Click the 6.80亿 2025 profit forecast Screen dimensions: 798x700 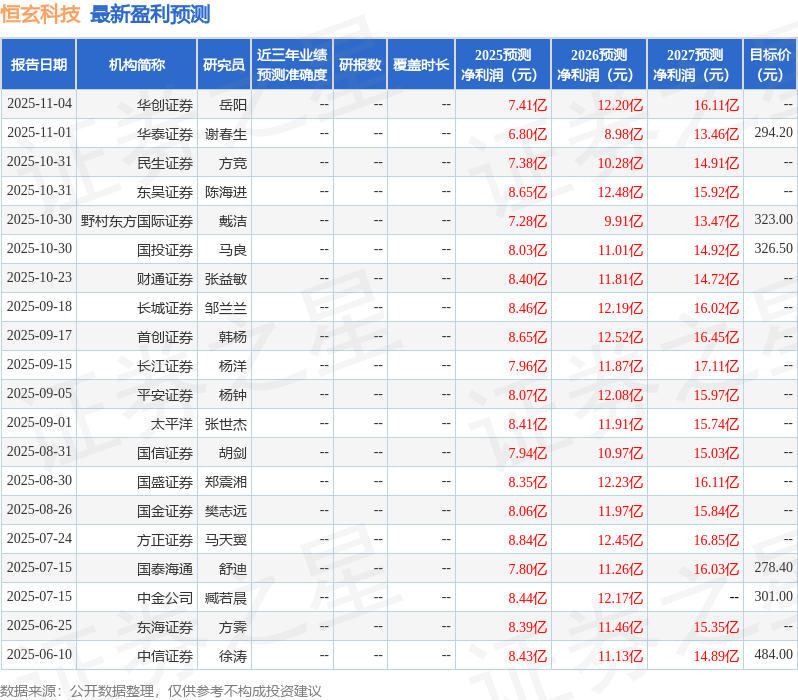[527, 133]
